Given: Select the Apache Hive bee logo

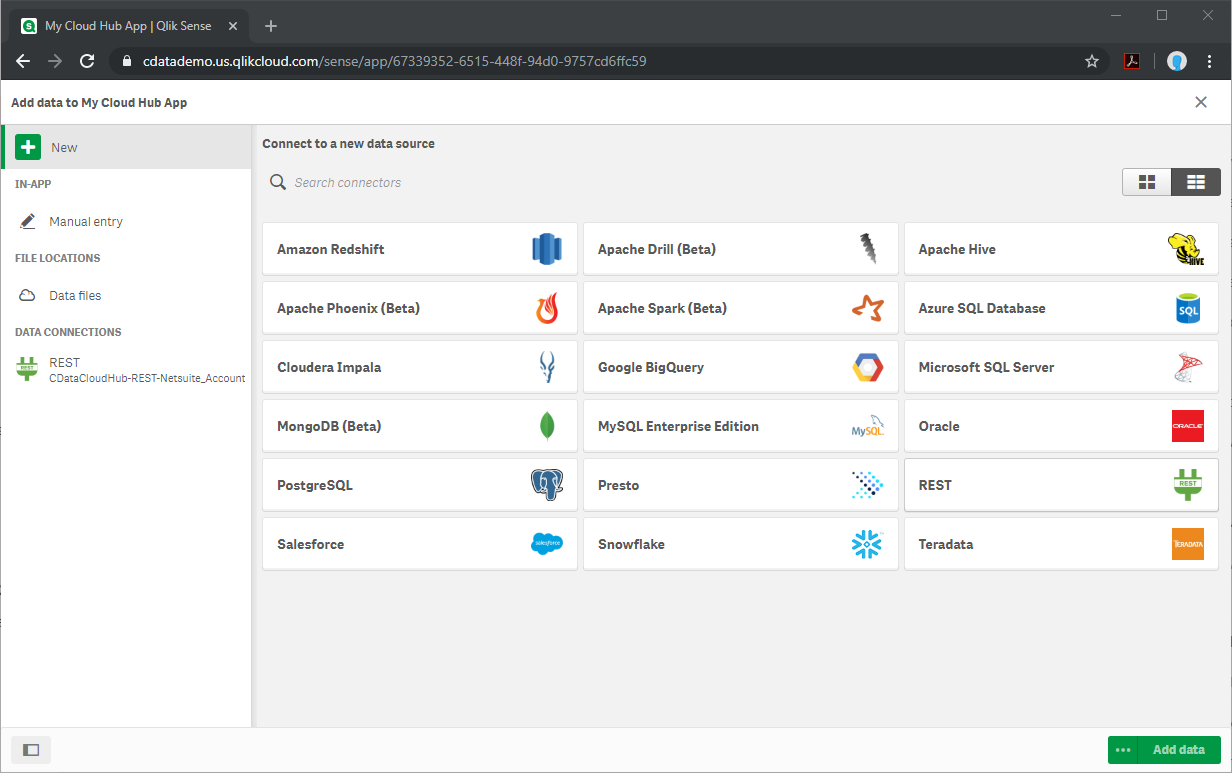Looking at the screenshot, I should coord(1187,249).
